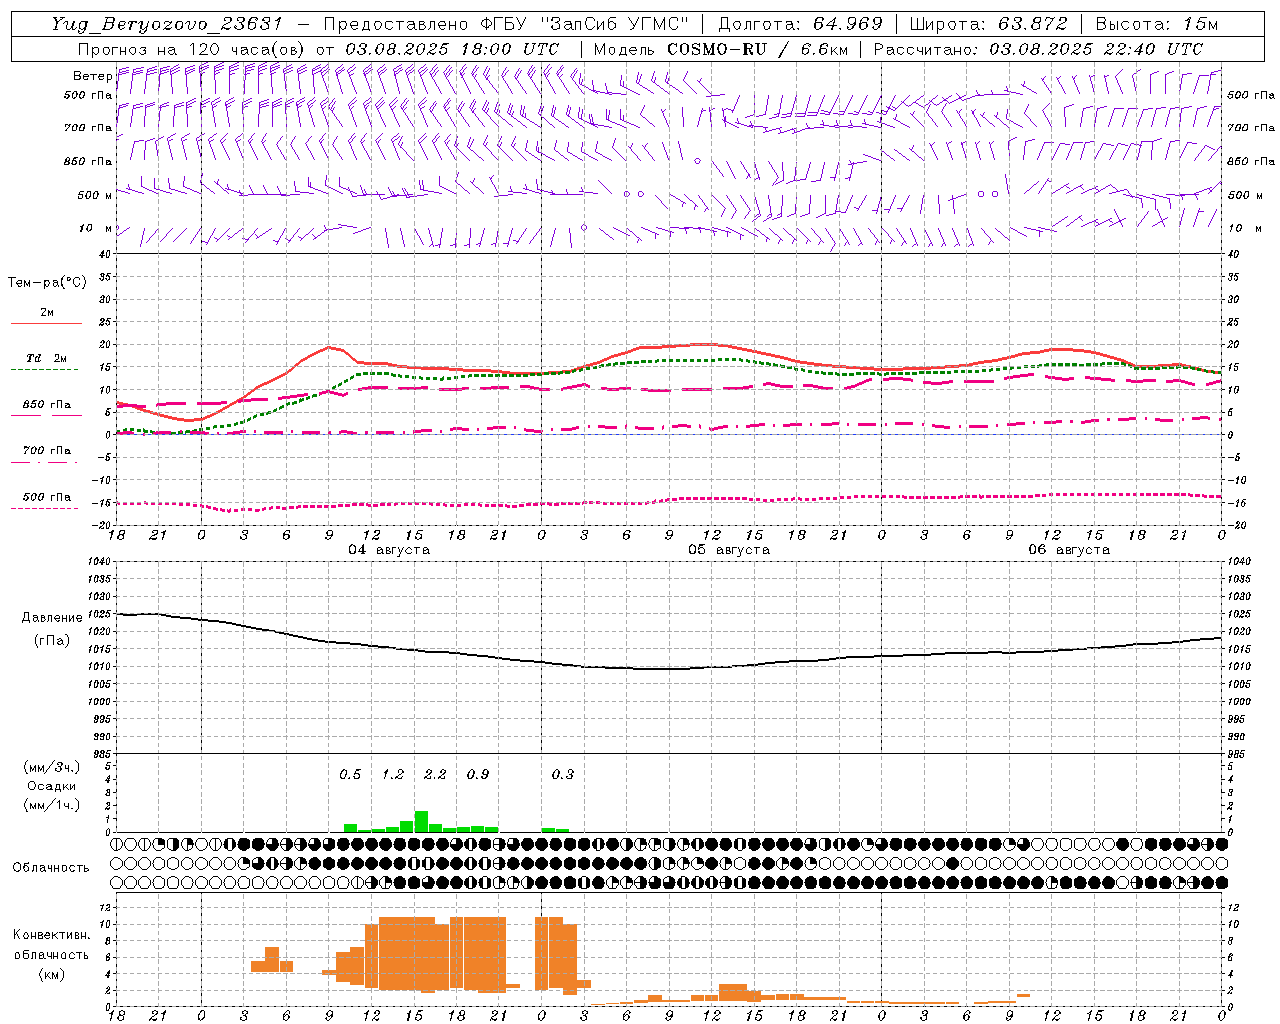Screen dimensions: 1280x1024
Task: Click the '850 гПа' temperature legend label
Action: click(46, 405)
